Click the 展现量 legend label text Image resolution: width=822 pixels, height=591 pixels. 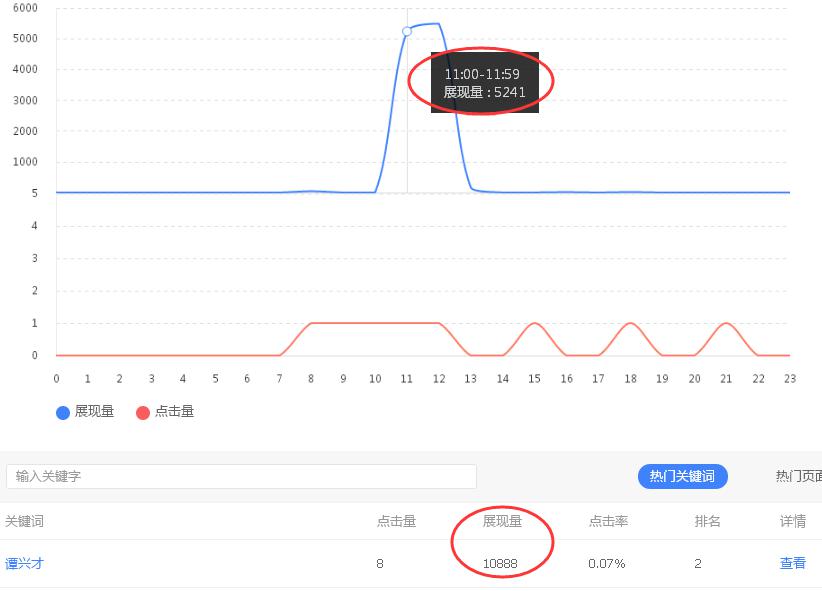[94, 412]
